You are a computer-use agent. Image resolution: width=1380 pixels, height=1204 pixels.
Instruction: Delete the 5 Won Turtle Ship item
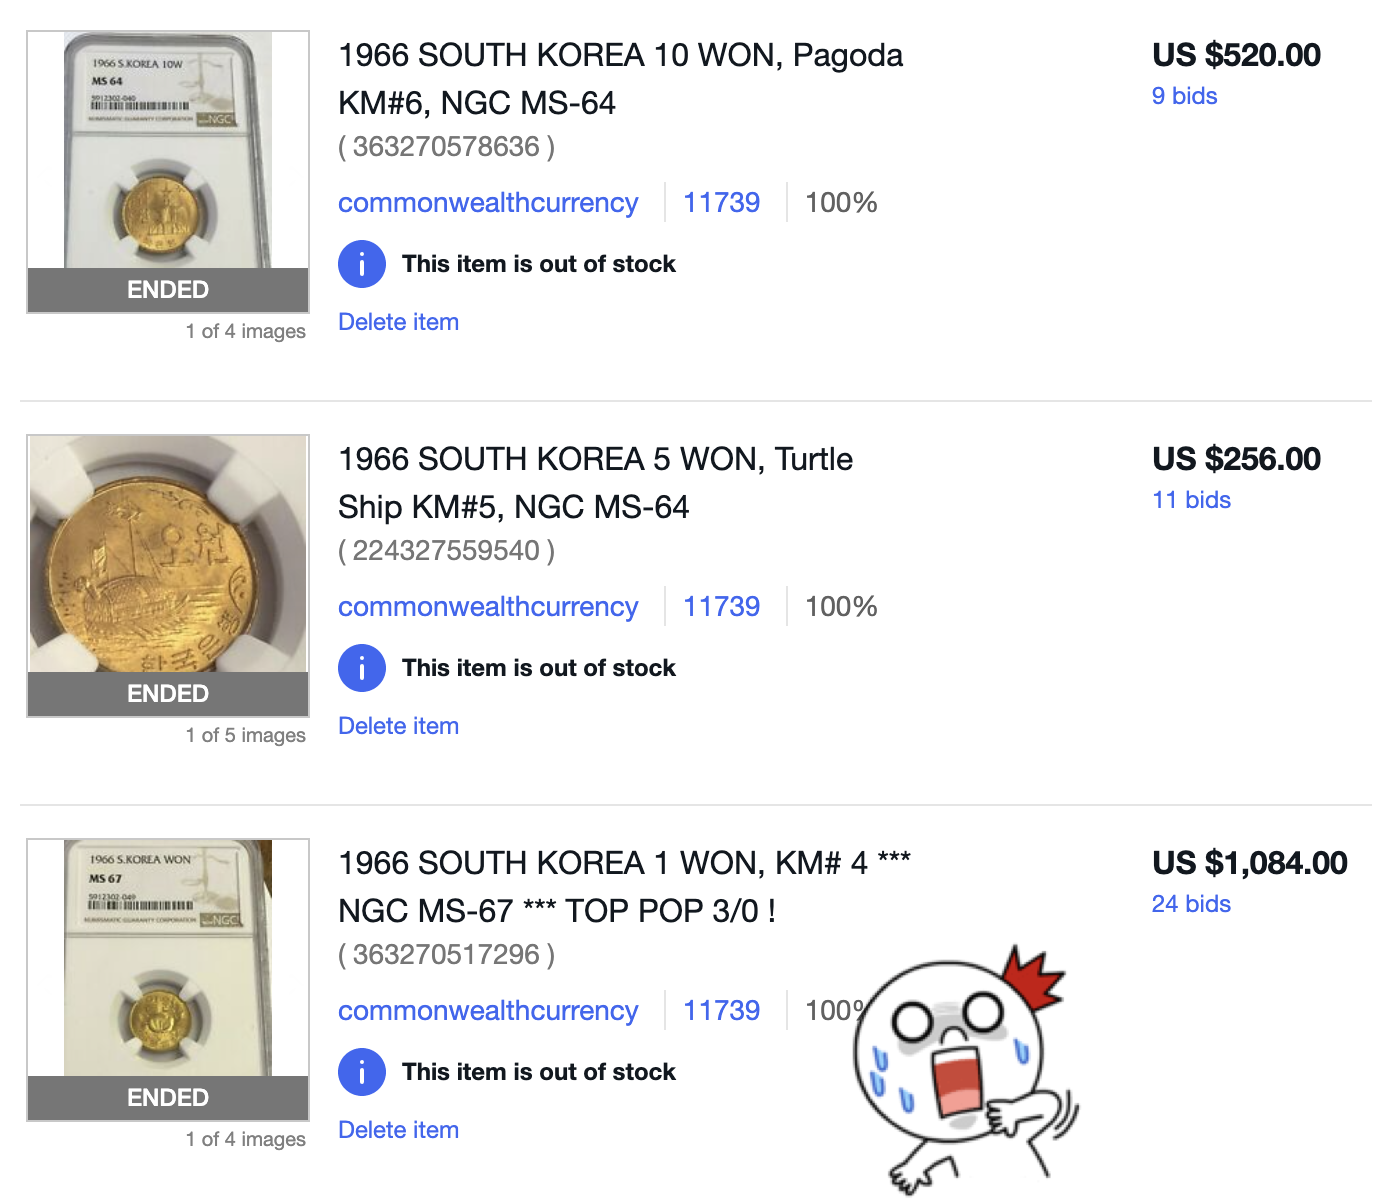398,726
